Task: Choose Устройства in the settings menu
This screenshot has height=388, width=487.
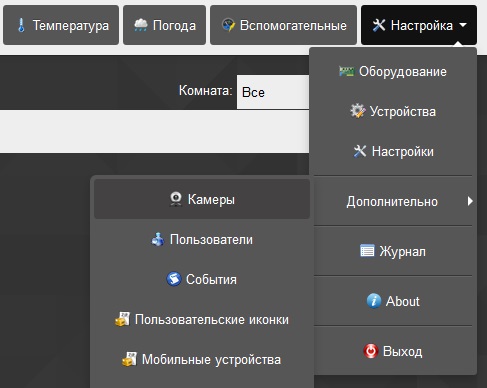Action: click(393, 111)
